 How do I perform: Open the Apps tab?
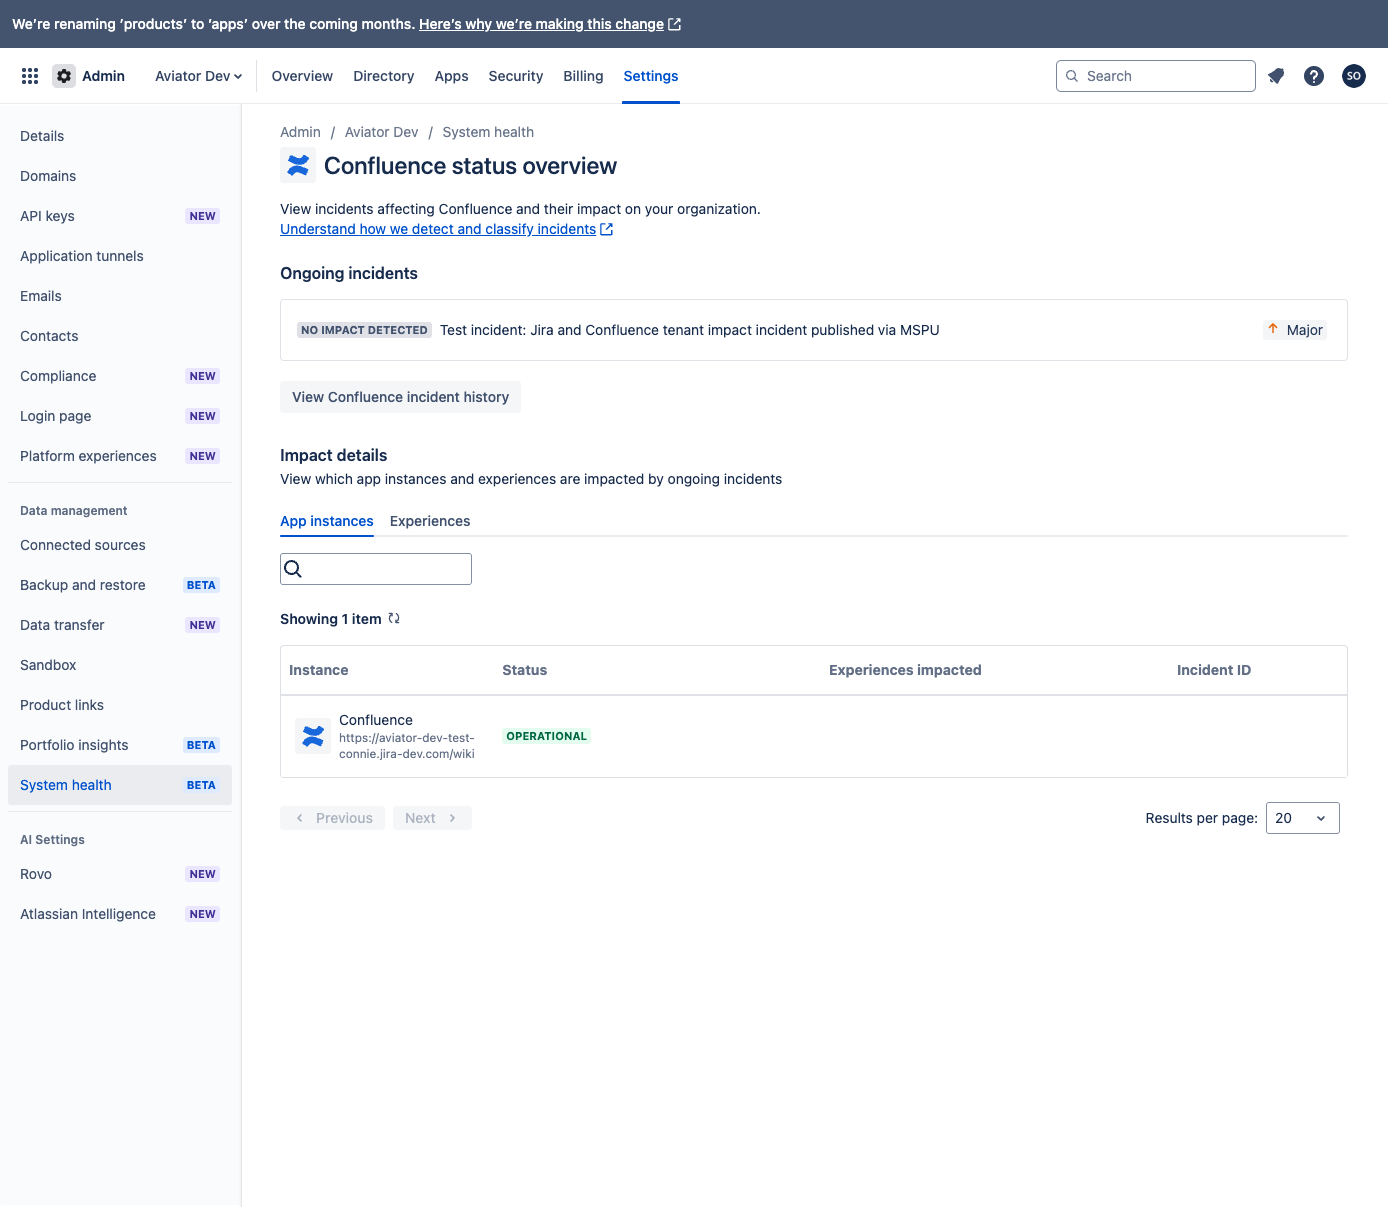coord(452,76)
